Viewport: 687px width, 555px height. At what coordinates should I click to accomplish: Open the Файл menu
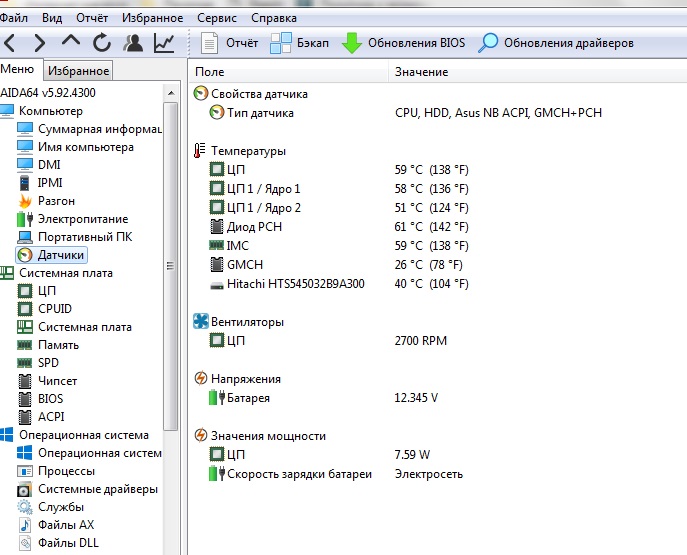click(14, 18)
